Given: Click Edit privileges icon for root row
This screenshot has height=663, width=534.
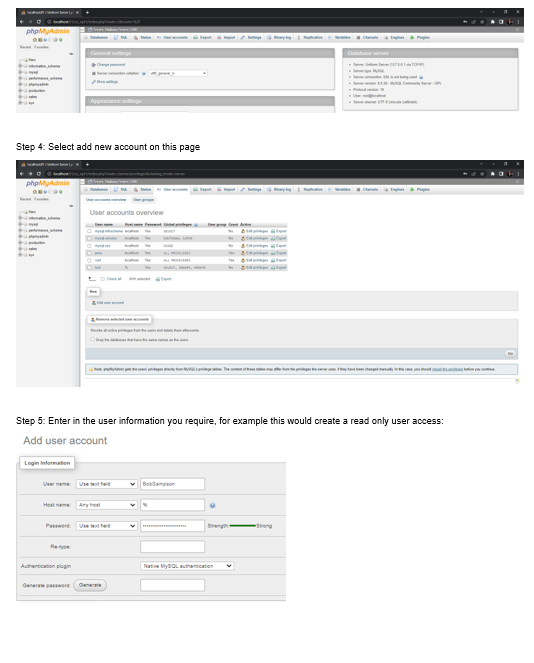Looking at the screenshot, I should (243, 260).
